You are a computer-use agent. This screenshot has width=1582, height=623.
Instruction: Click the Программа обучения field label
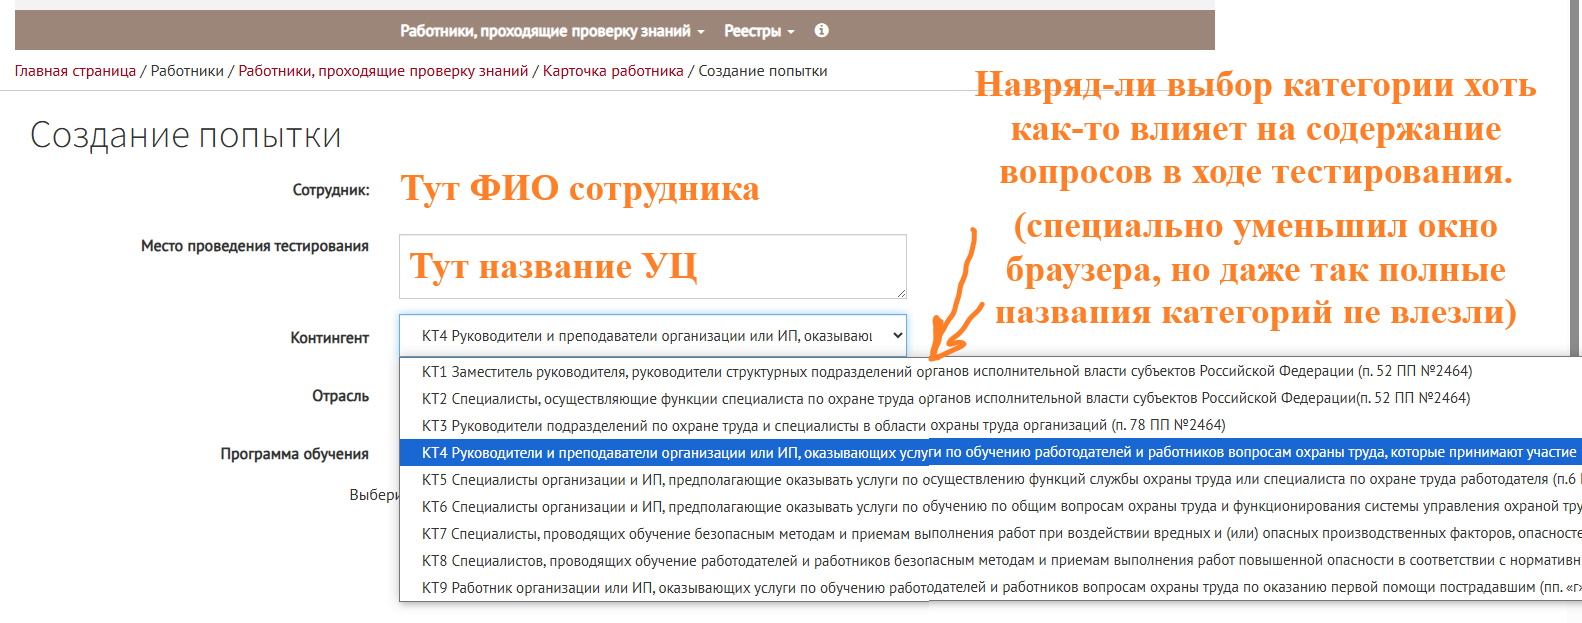coord(295,454)
